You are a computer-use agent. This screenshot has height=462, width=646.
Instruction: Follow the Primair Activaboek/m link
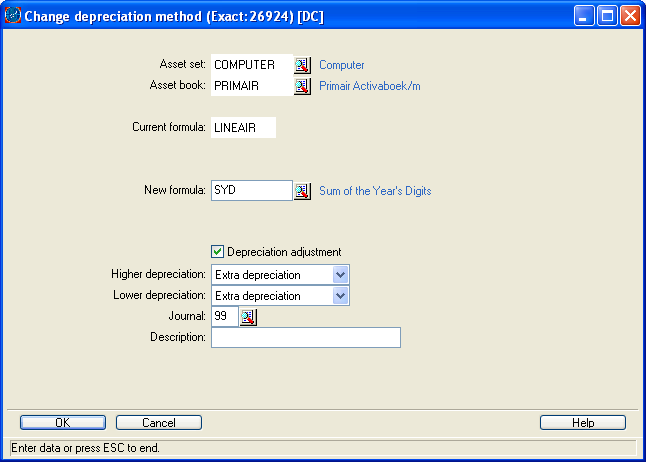point(369,86)
